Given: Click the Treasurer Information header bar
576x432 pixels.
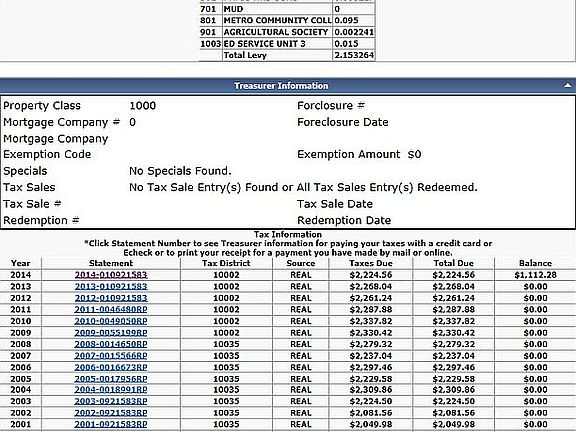Looking at the screenshot, I should 288,86.
